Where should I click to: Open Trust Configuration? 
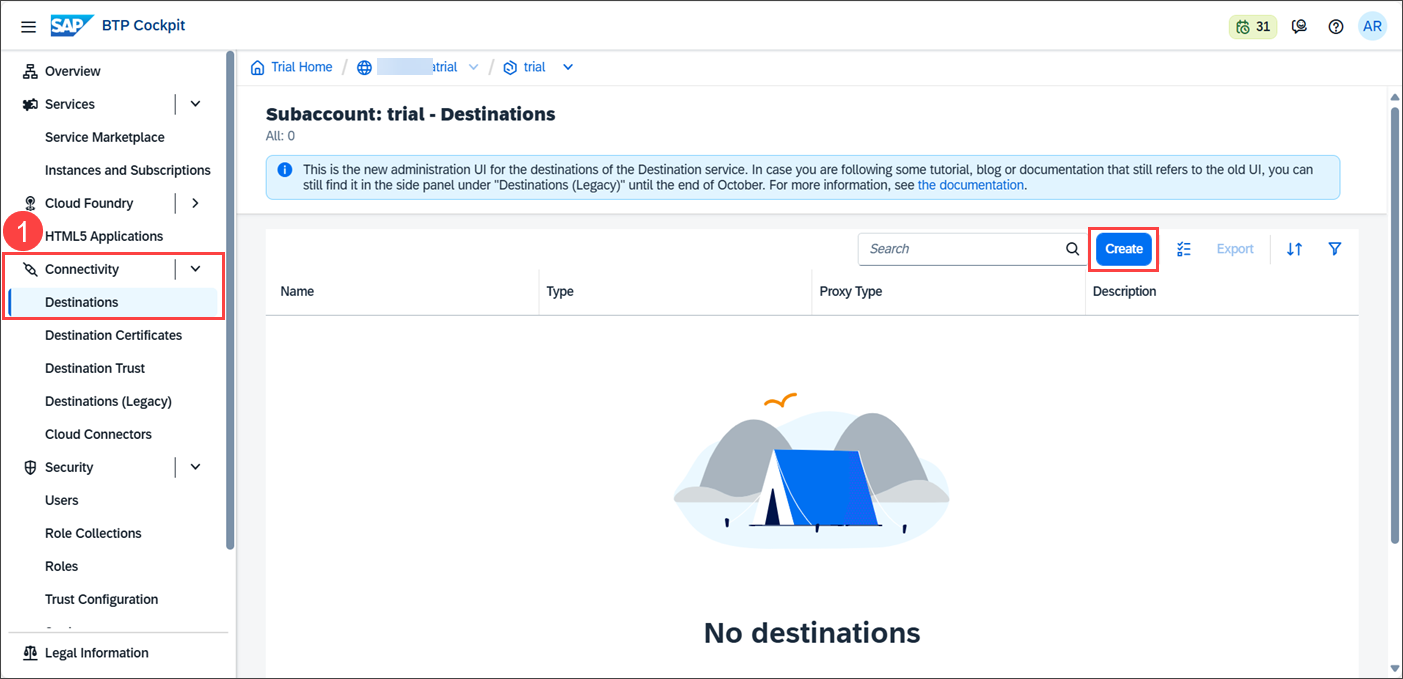[x=101, y=599]
